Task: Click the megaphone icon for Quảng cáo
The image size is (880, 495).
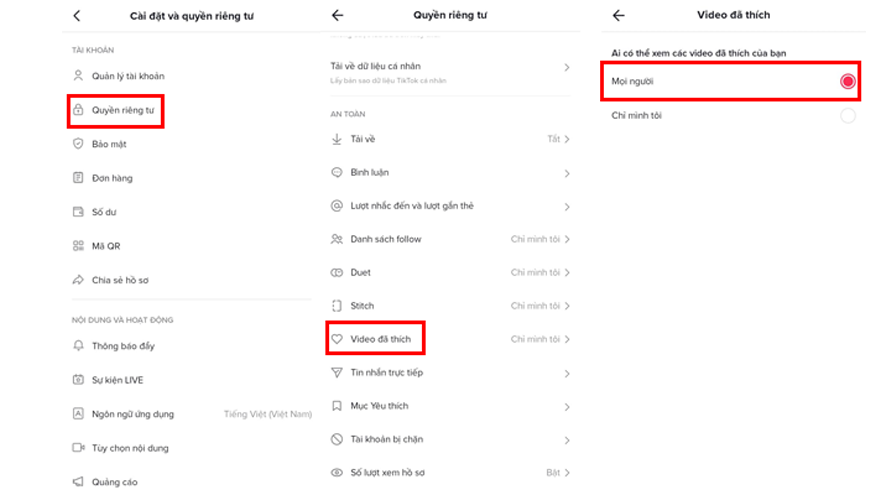Action: pos(78,482)
